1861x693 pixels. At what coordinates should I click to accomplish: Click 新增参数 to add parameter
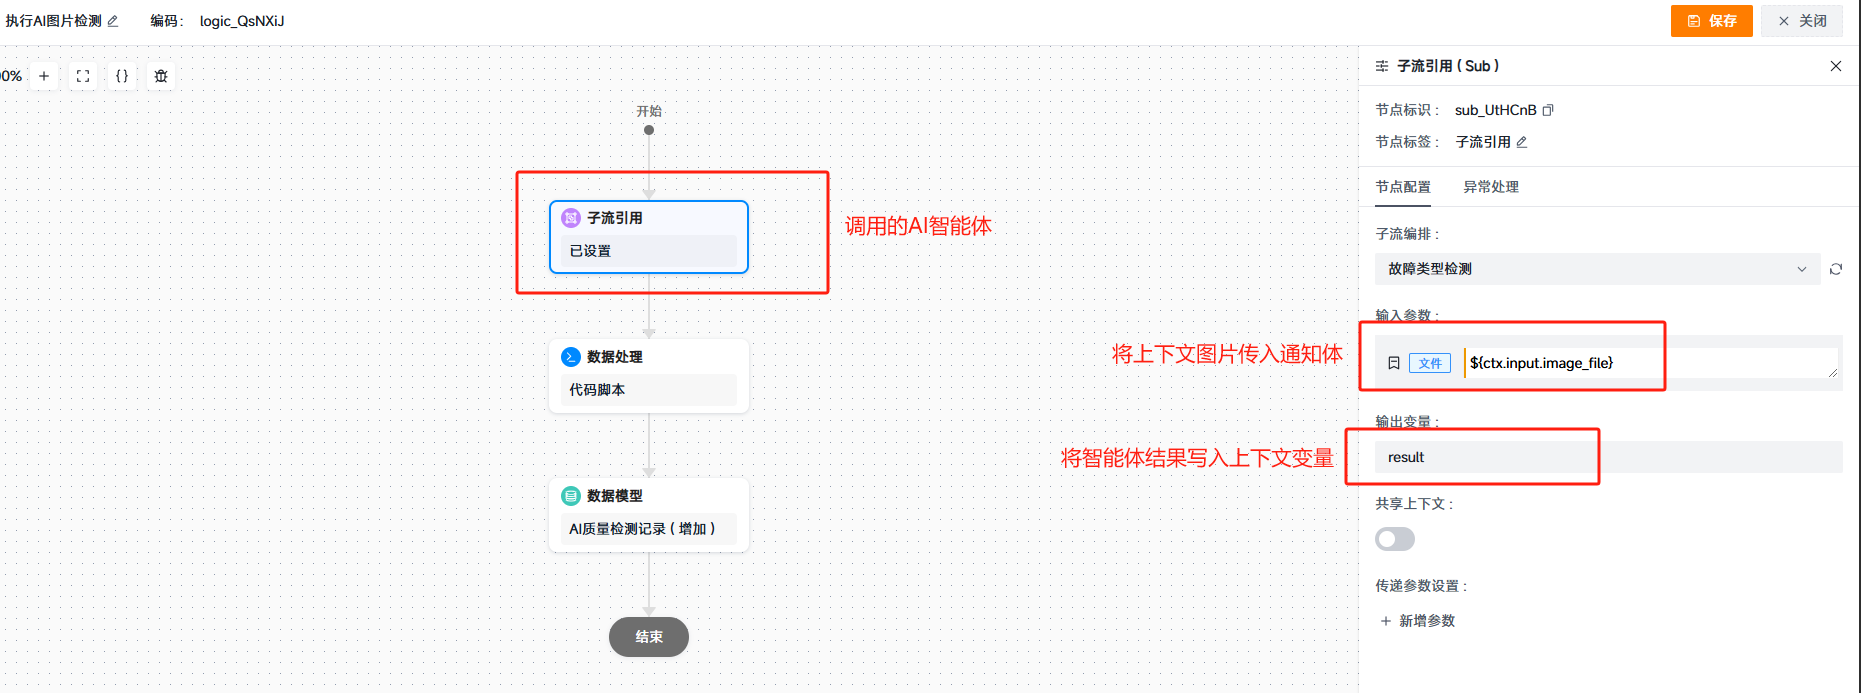[1417, 621]
